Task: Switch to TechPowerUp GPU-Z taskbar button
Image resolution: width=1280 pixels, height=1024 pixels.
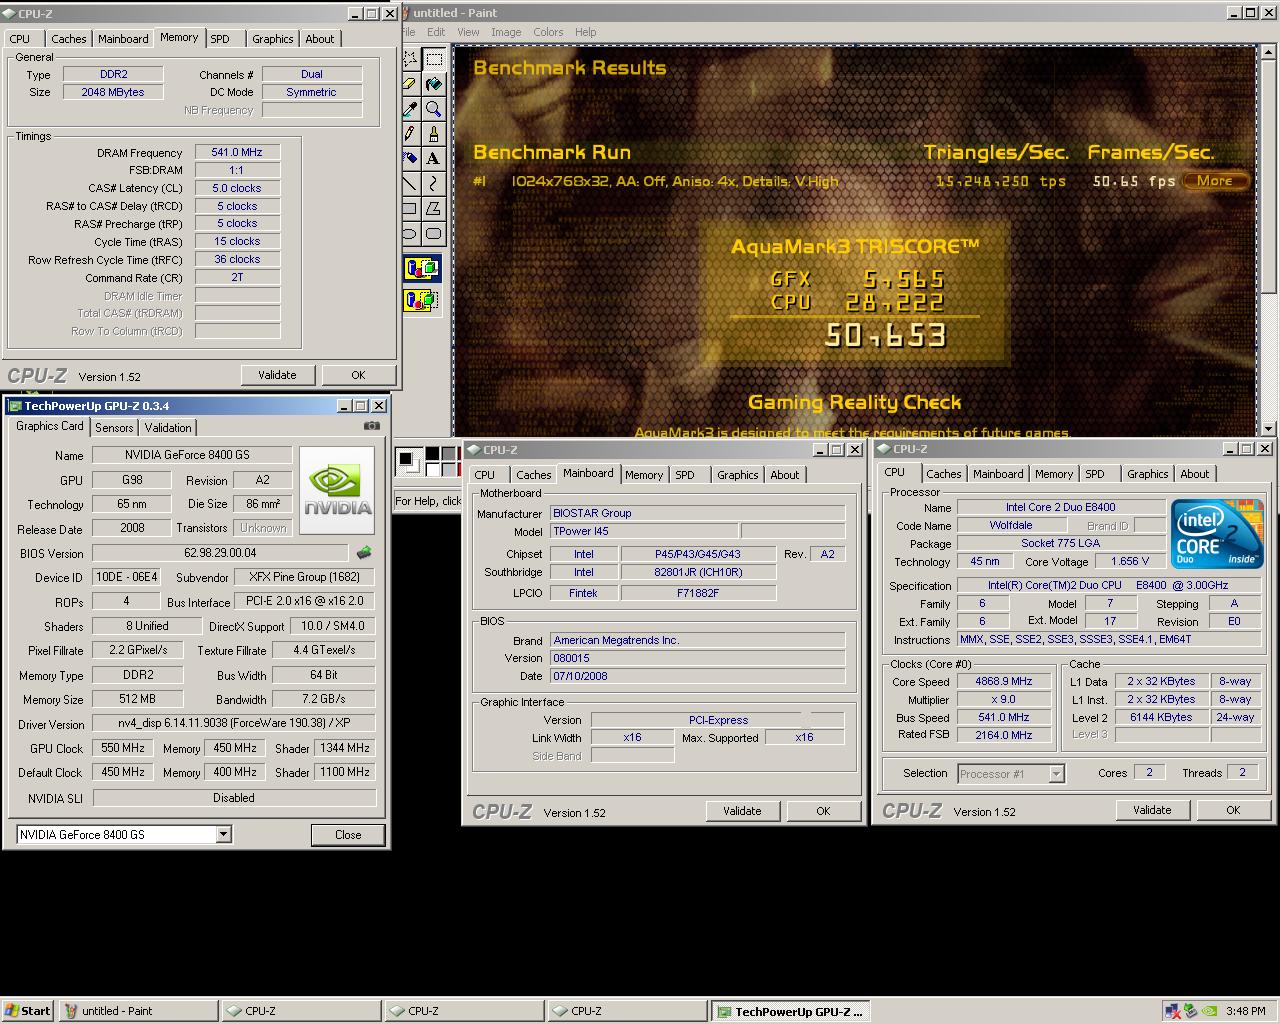Action: [x=790, y=1011]
